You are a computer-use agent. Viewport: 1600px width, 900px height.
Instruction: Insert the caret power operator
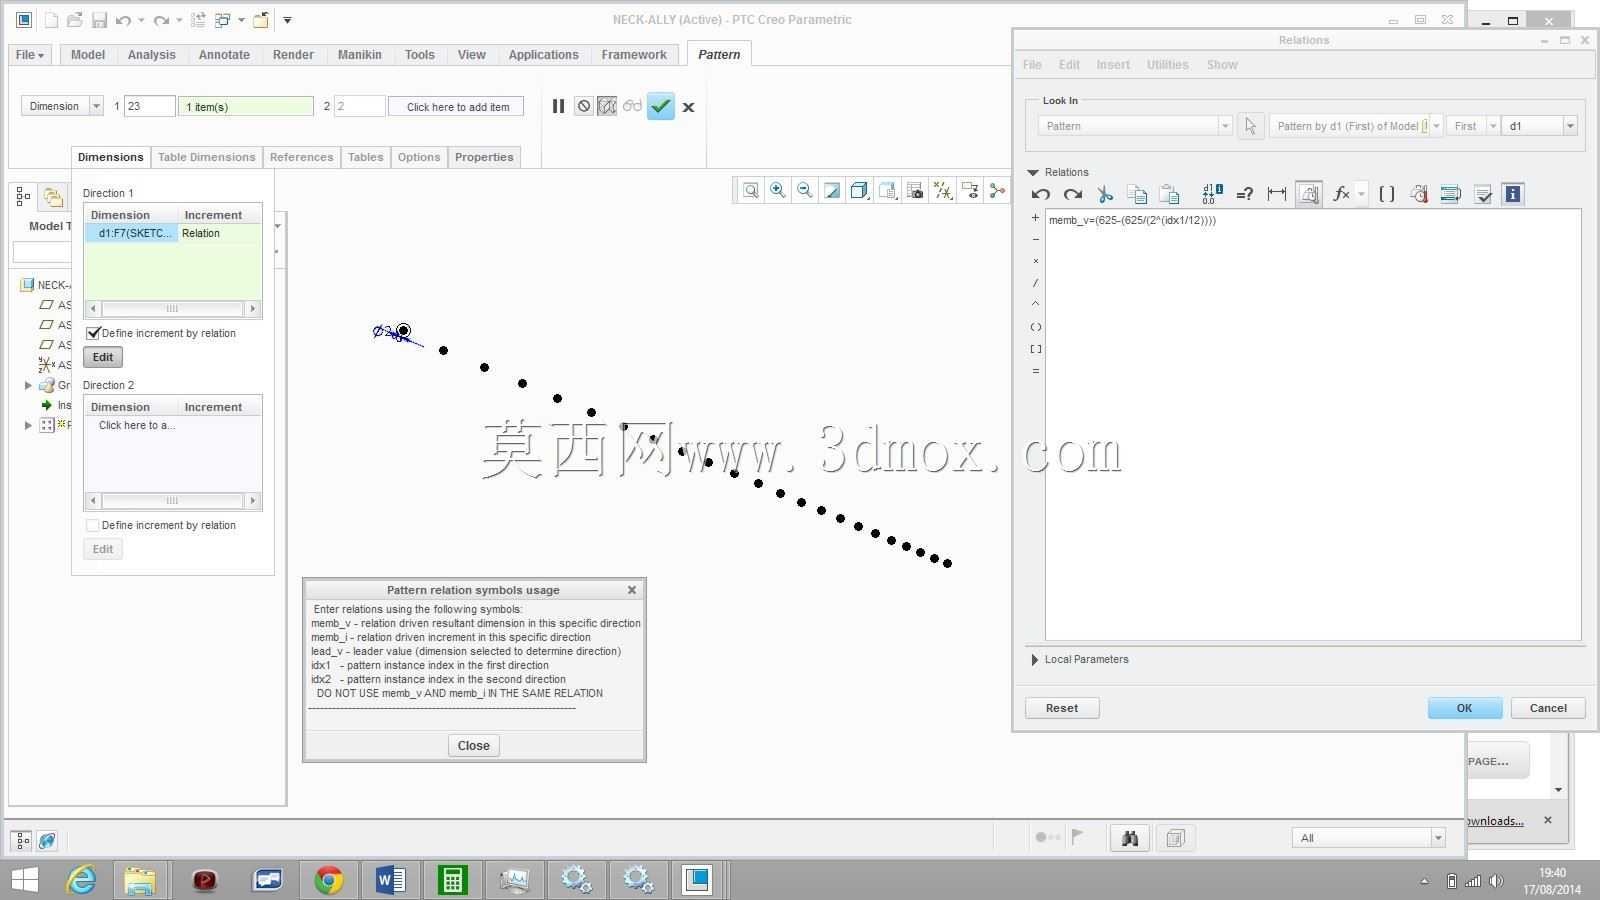[1035, 304]
